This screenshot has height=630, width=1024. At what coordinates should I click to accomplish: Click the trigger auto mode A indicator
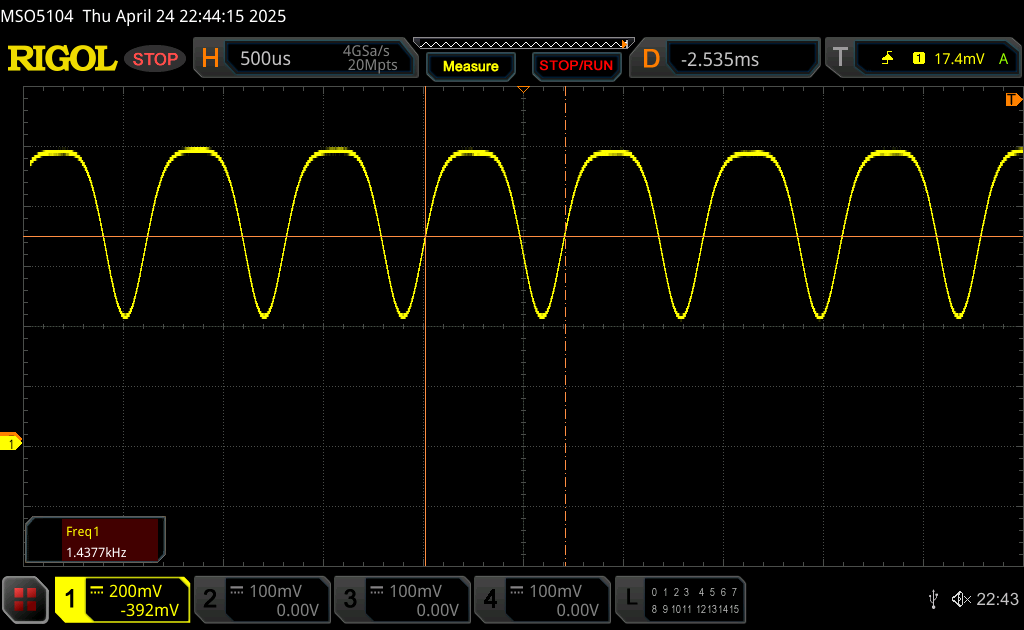[x=1003, y=59]
